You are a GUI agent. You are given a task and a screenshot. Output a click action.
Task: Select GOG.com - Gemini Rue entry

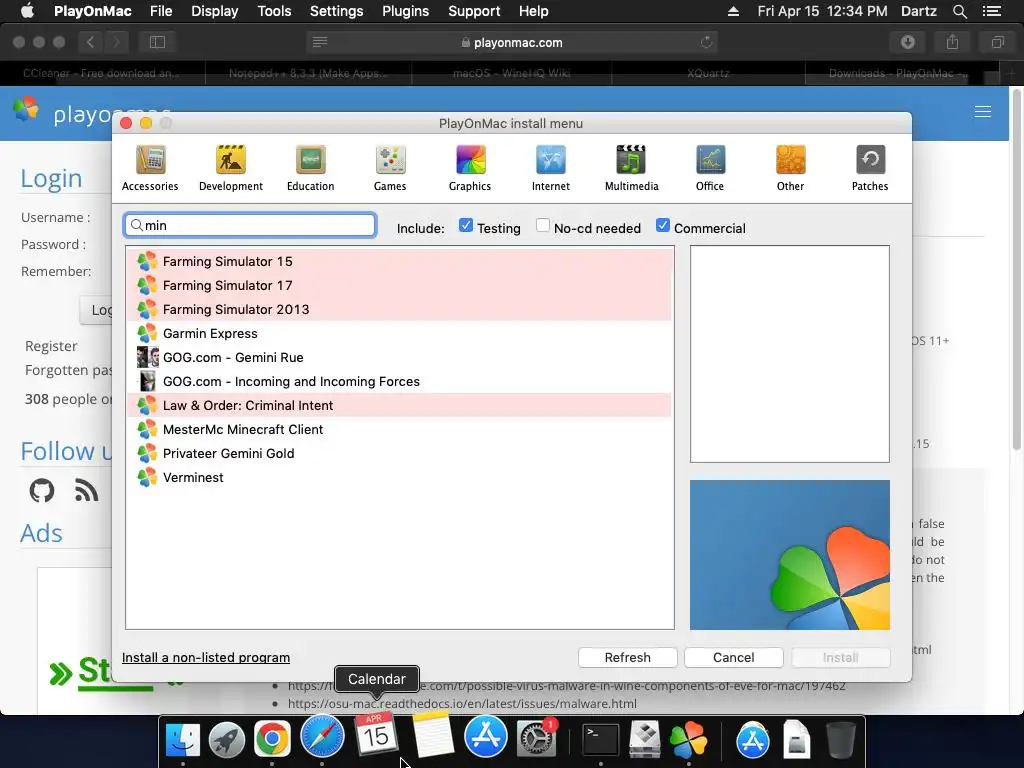click(399, 357)
